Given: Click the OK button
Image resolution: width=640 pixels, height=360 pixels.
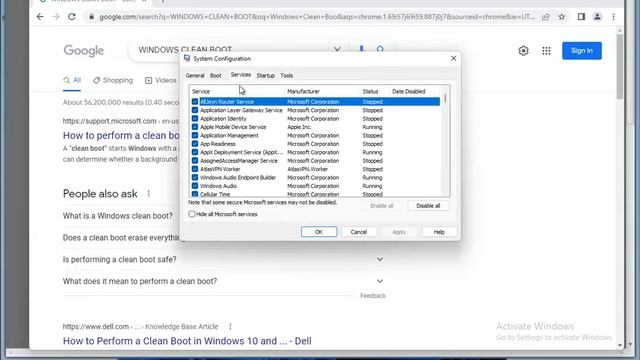Looking at the screenshot, I should (319, 232).
